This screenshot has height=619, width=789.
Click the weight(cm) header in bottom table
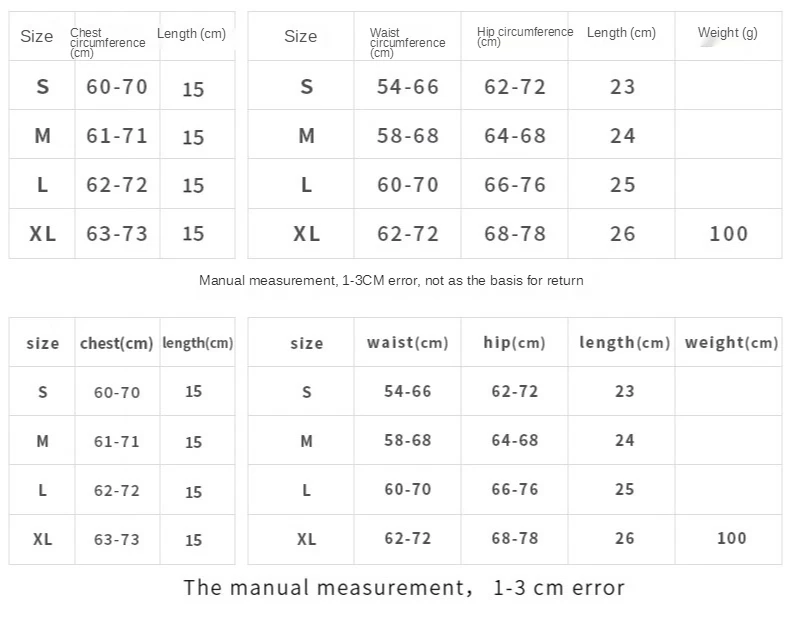pyautogui.click(x=731, y=343)
